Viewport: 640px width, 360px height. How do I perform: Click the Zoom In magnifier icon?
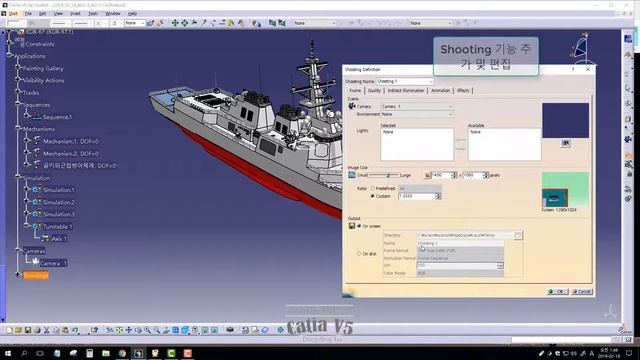pyautogui.click(x=147, y=330)
